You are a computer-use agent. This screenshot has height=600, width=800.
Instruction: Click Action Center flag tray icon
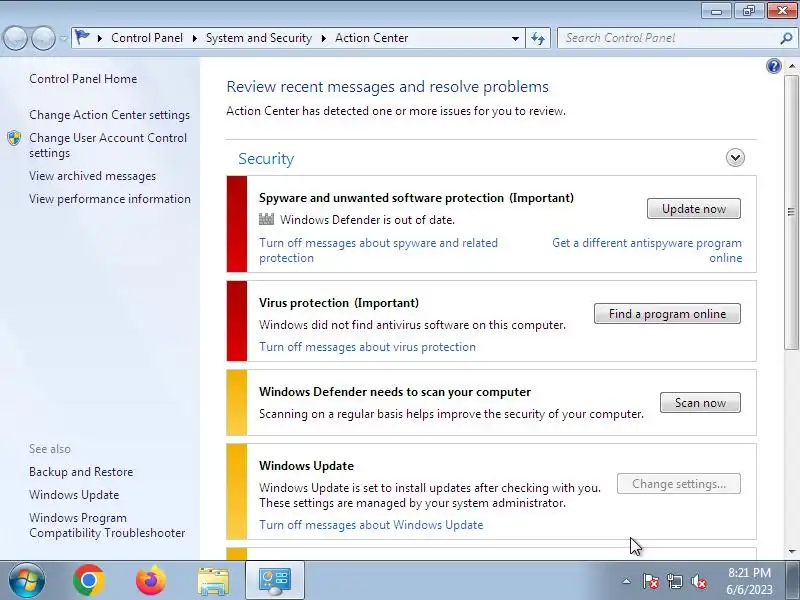[650, 581]
